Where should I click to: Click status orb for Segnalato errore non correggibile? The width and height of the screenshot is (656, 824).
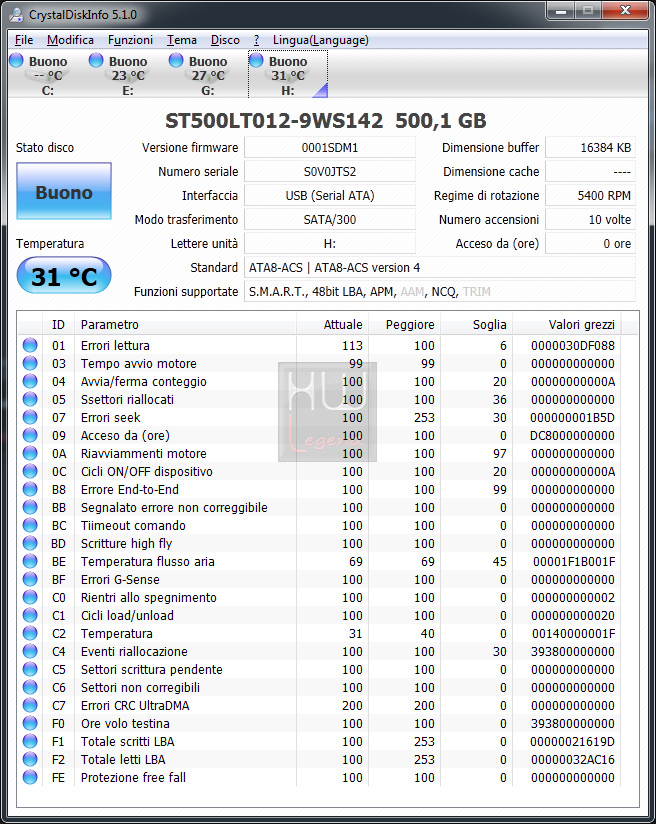(30, 507)
